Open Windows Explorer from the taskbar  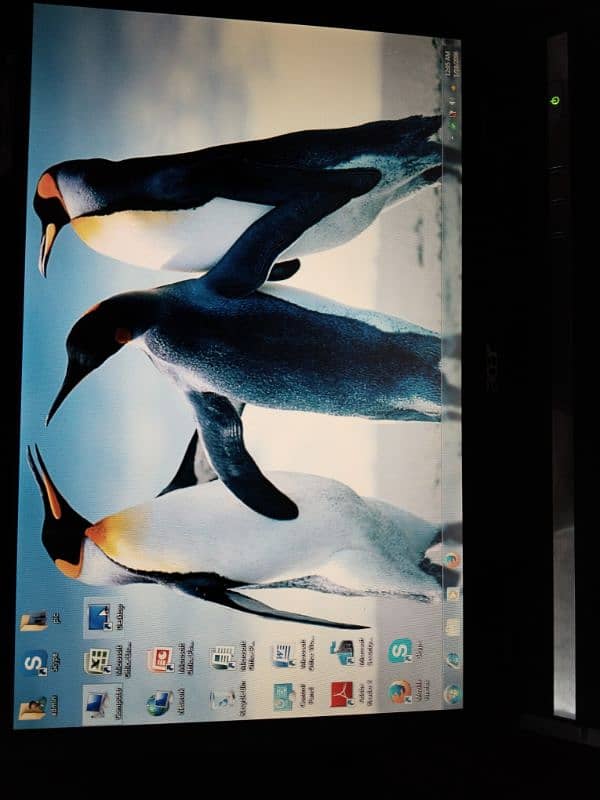point(453,627)
